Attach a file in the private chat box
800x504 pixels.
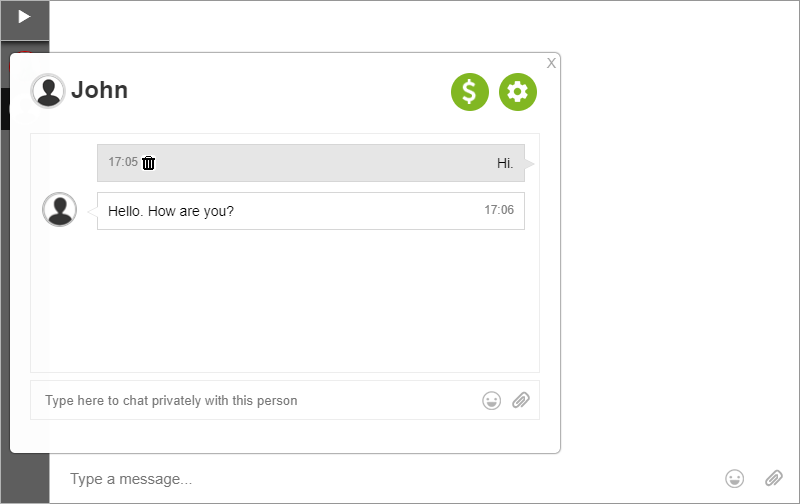click(x=521, y=400)
